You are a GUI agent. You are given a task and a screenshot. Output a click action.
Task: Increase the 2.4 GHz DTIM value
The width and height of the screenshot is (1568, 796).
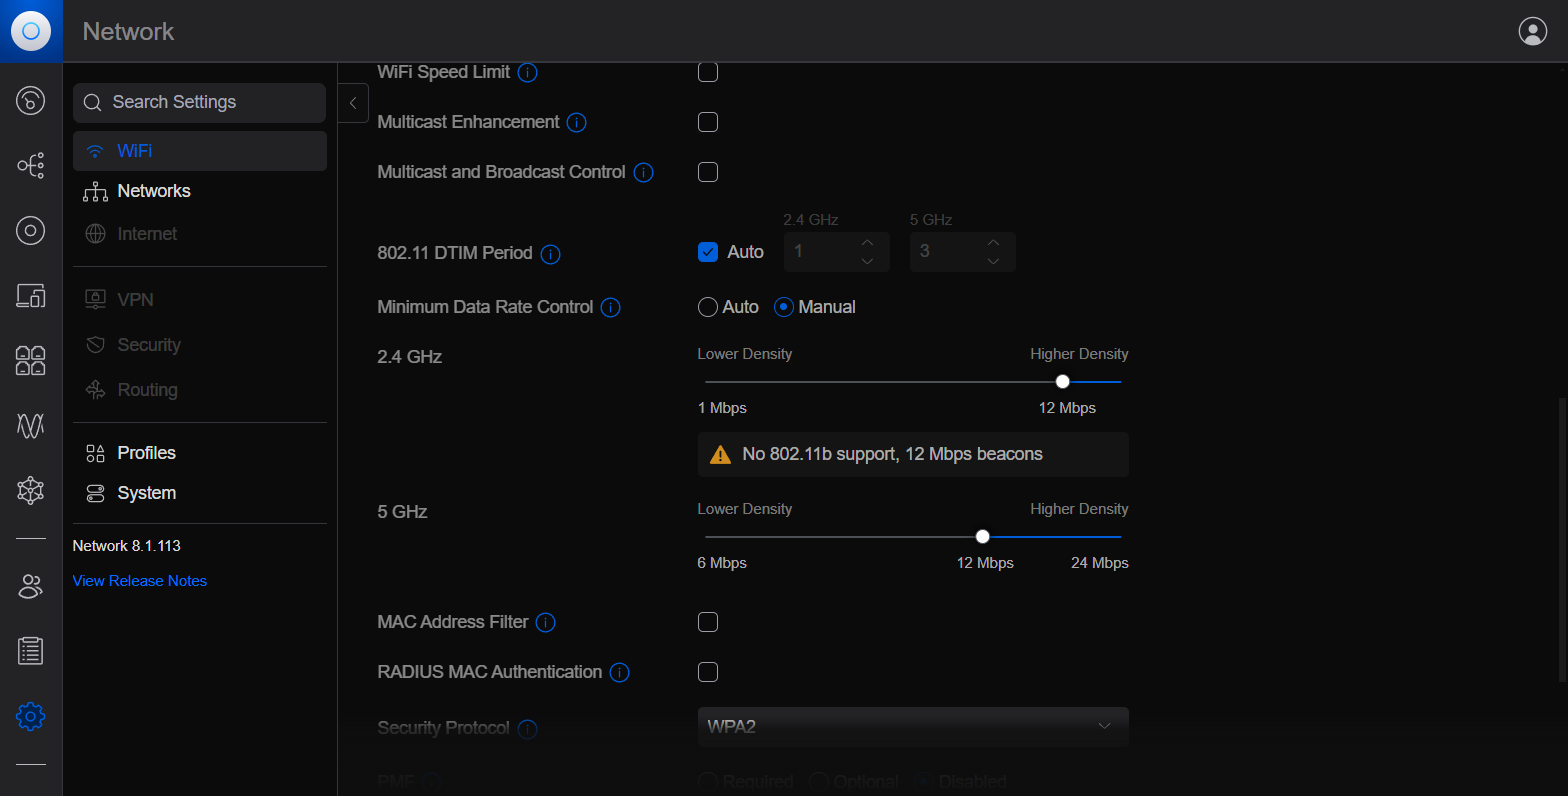coord(868,243)
